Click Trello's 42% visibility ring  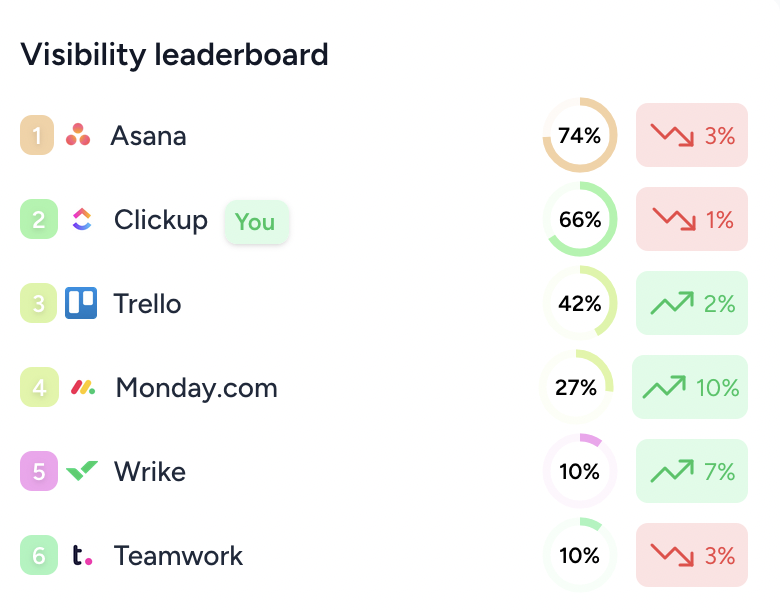coord(580,303)
